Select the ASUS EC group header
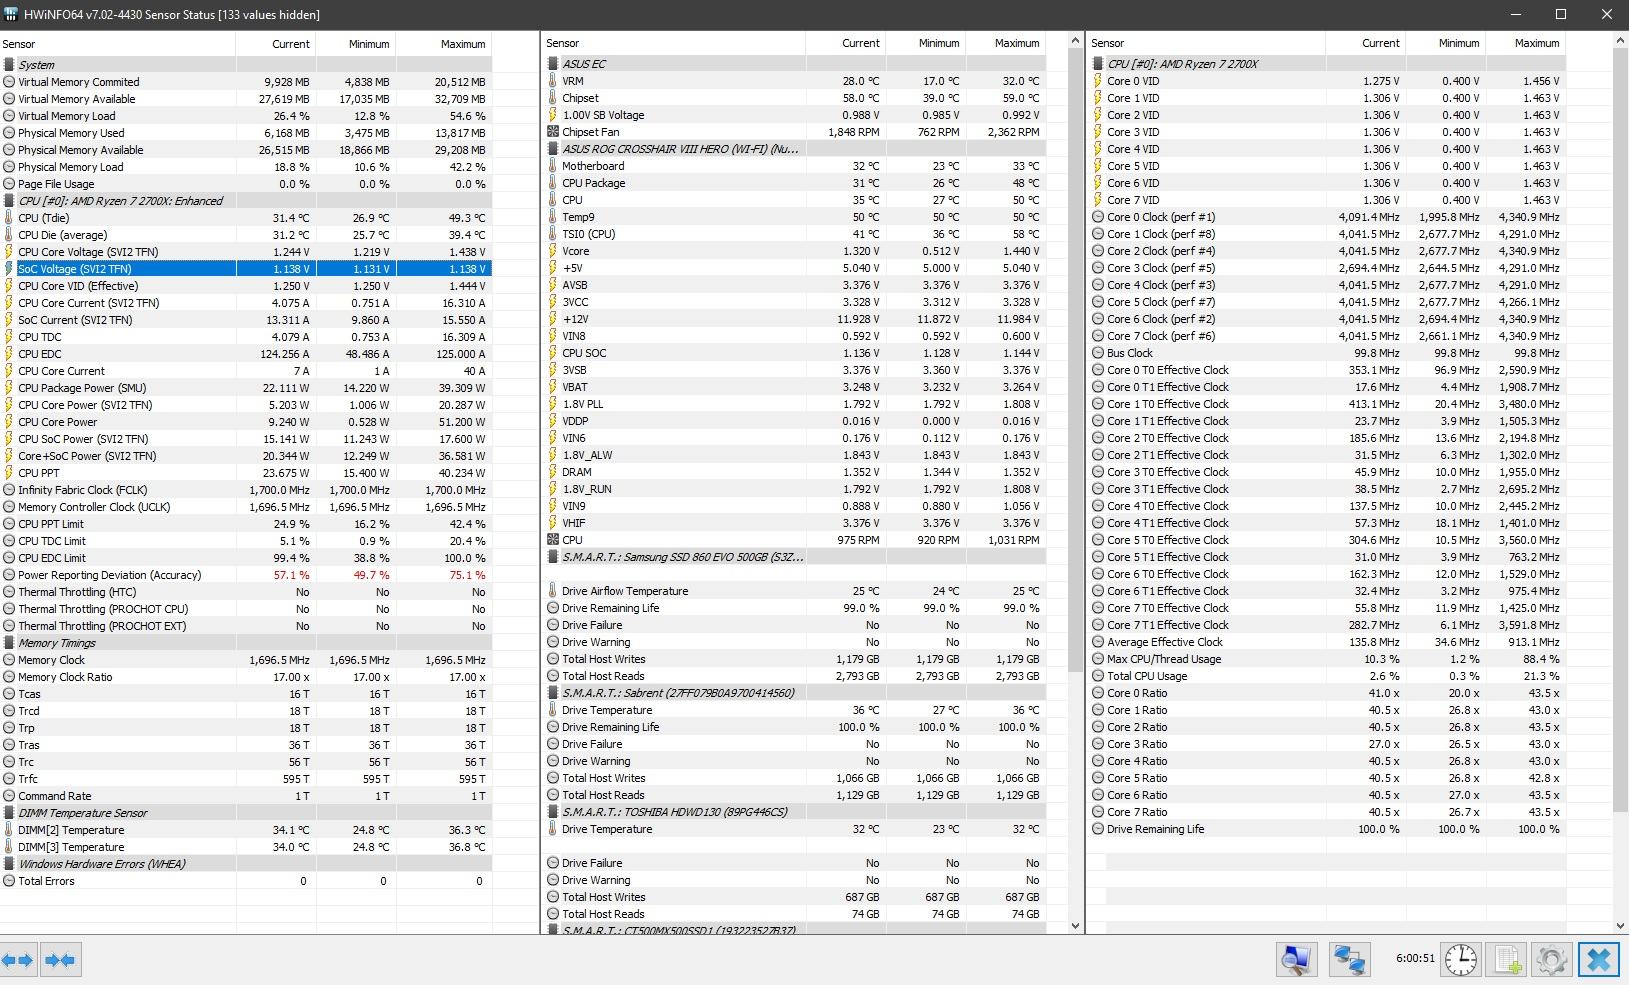This screenshot has width=1629, height=985. click(x=795, y=64)
